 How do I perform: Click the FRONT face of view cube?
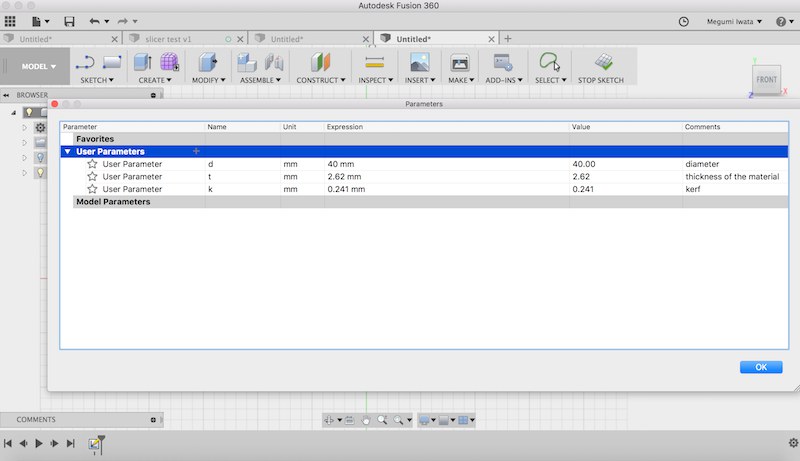point(766,80)
